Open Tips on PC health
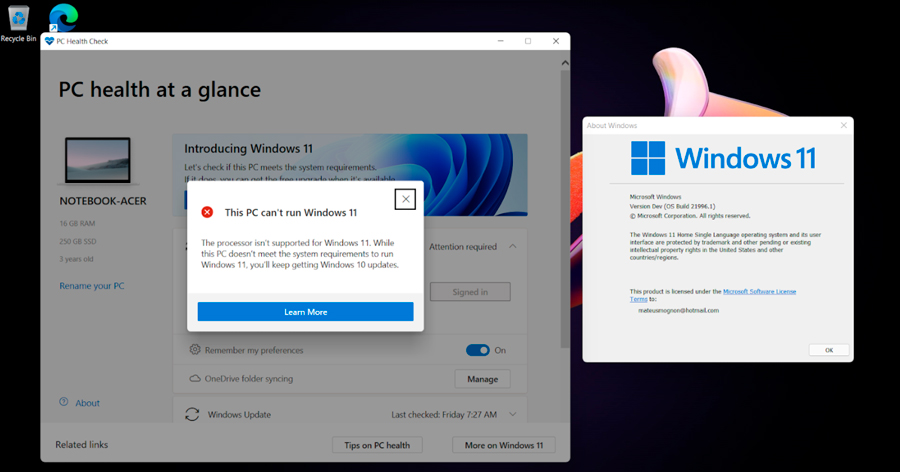The width and height of the screenshot is (900, 472). (x=377, y=445)
